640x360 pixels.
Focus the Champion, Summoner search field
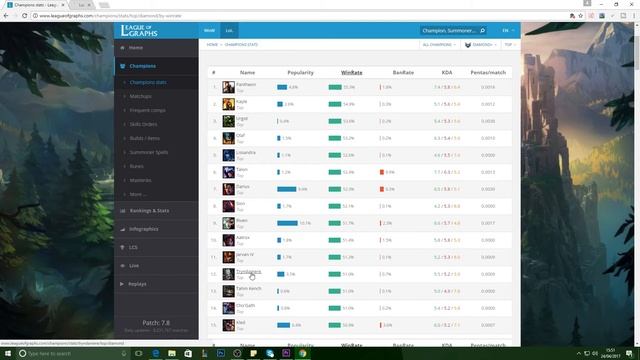449,31
